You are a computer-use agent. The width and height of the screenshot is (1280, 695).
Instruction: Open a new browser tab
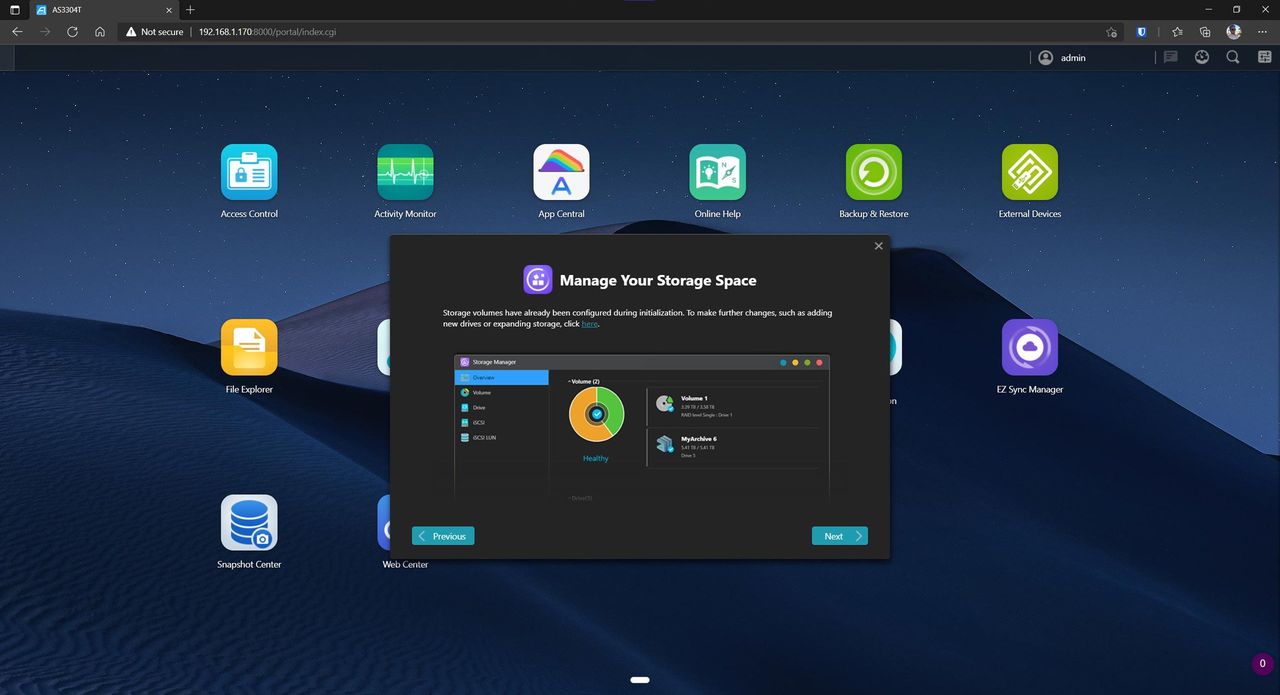(x=190, y=9)
